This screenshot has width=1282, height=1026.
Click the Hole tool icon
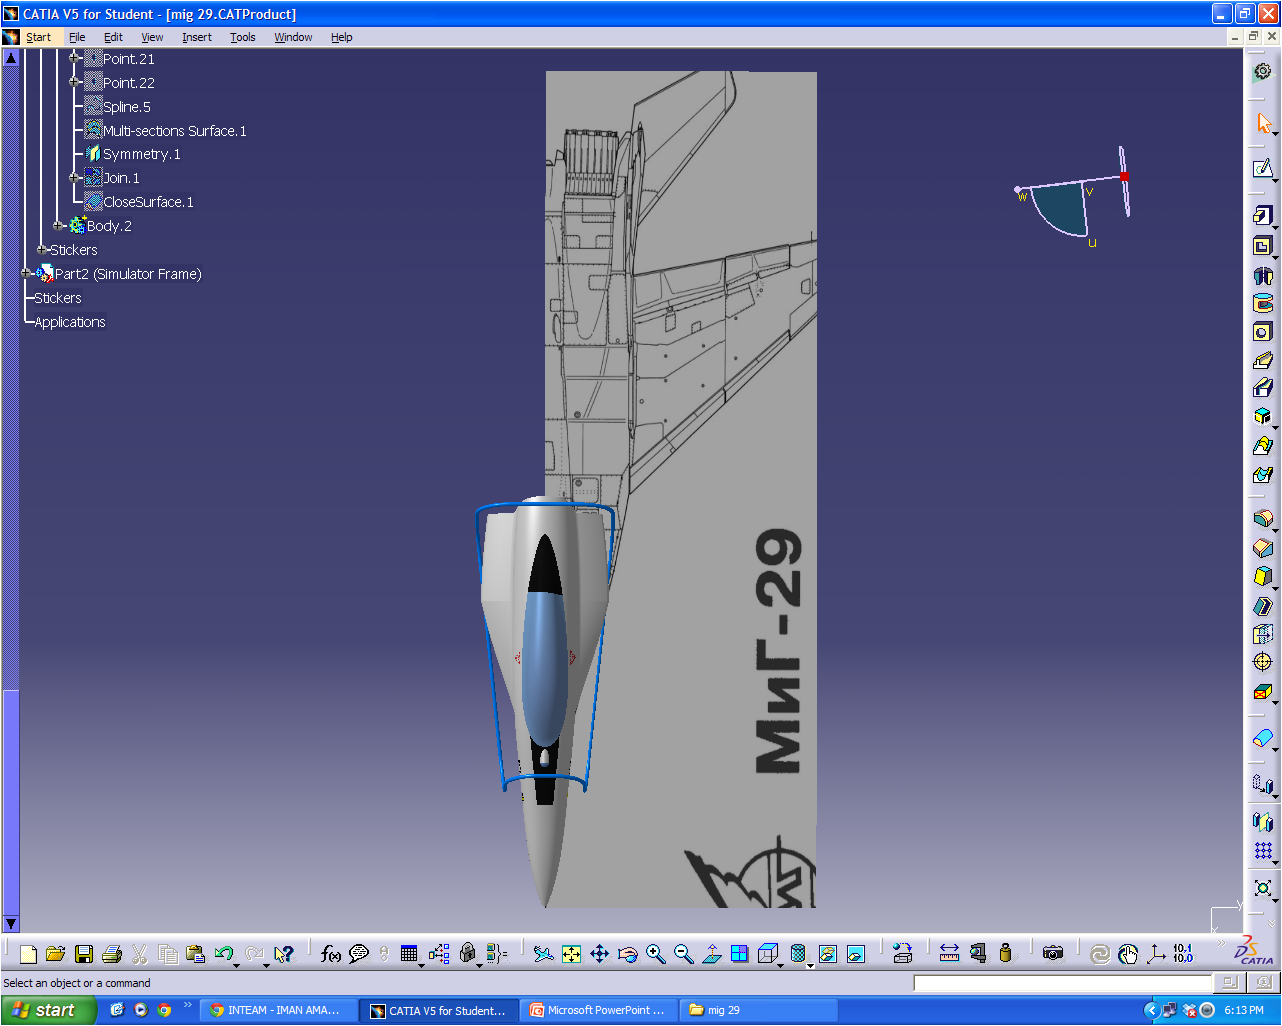click(x=1263, y=331)
